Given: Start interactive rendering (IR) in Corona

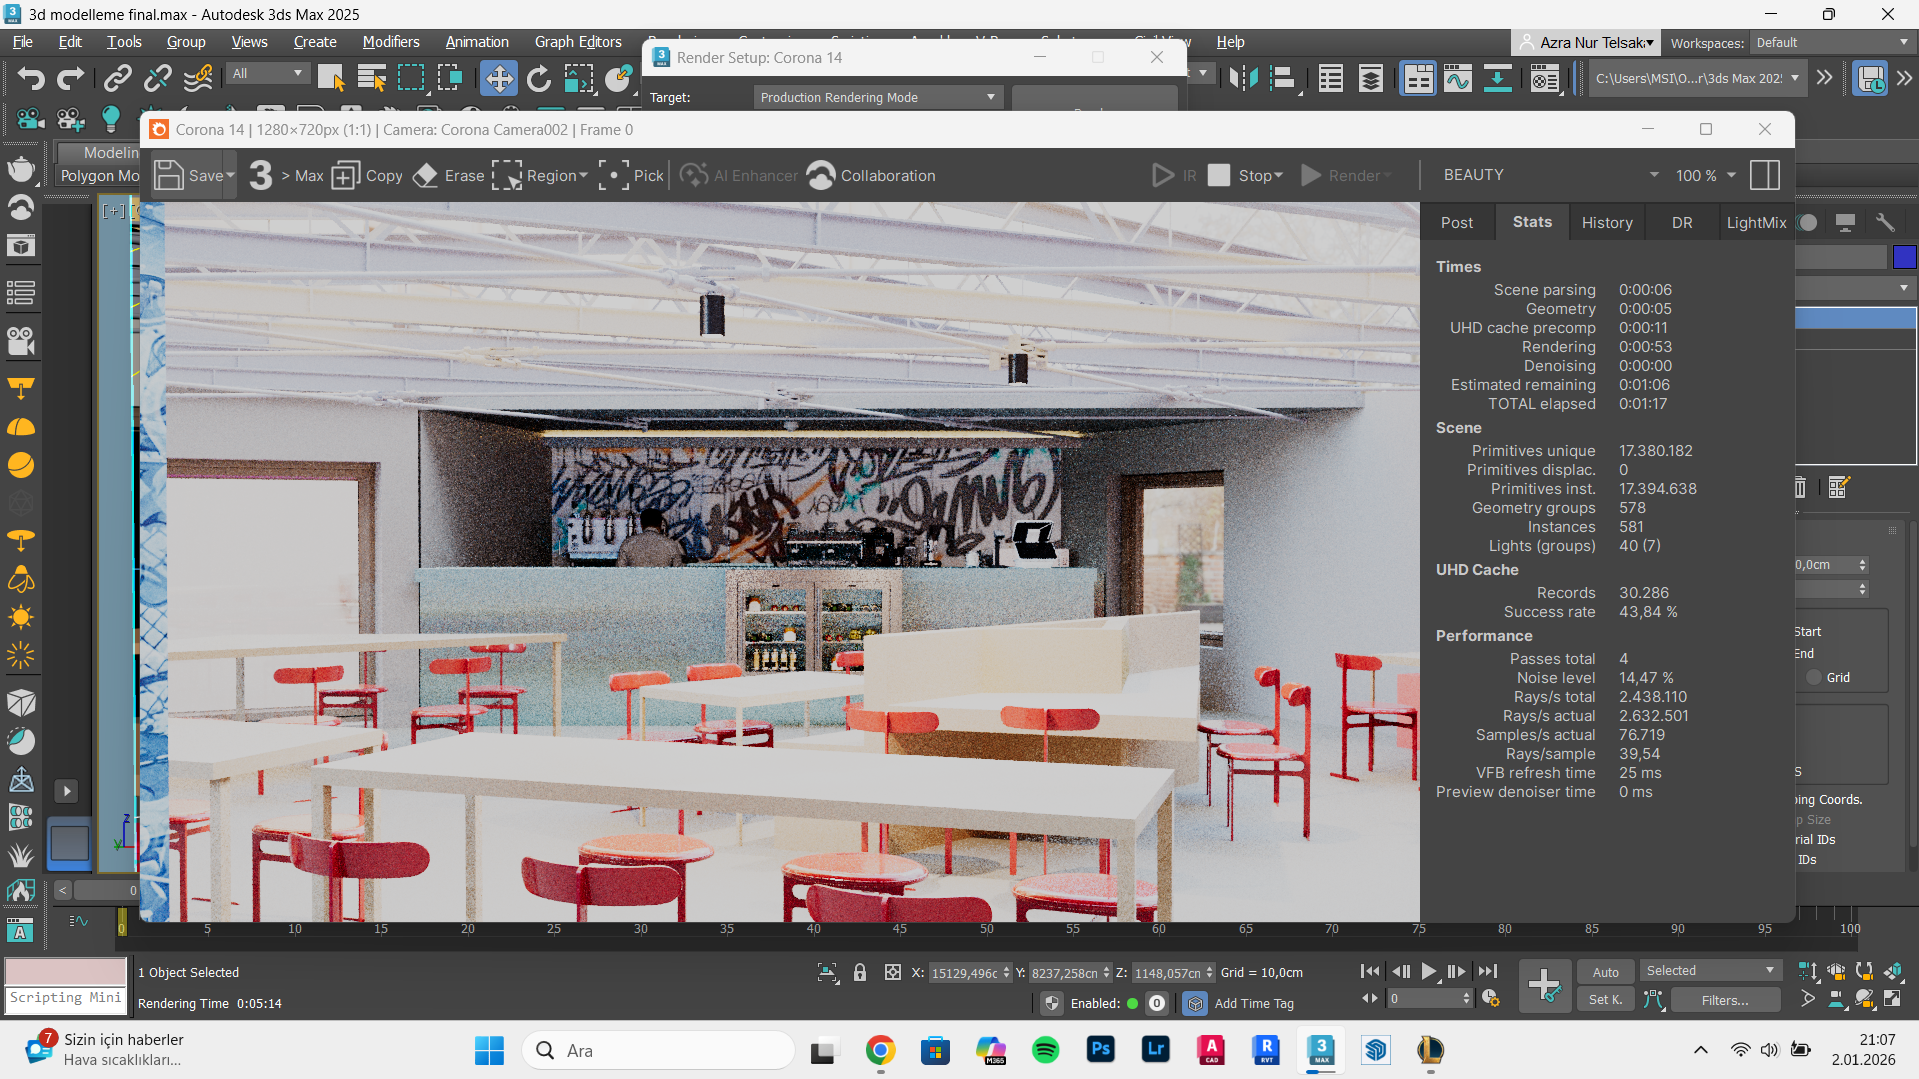Looking at the screenshot, I should pyautogui.click(x=1174, y=175).
